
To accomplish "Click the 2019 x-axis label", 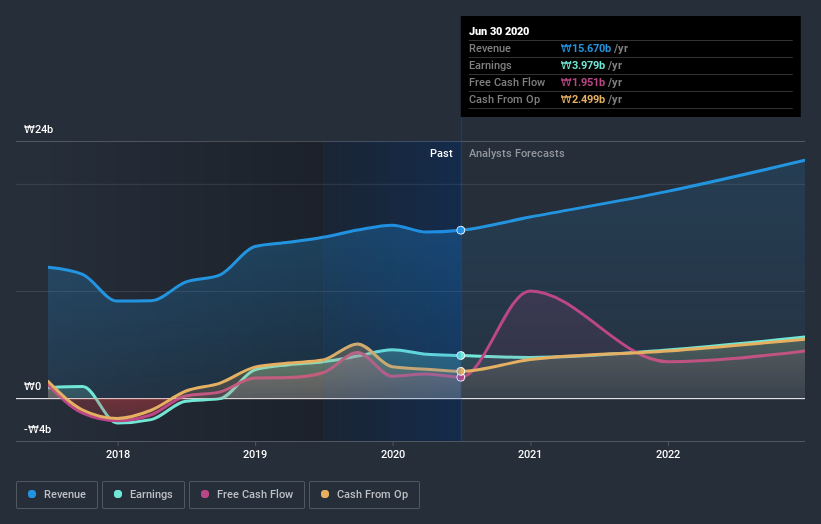I will point(255,454).
